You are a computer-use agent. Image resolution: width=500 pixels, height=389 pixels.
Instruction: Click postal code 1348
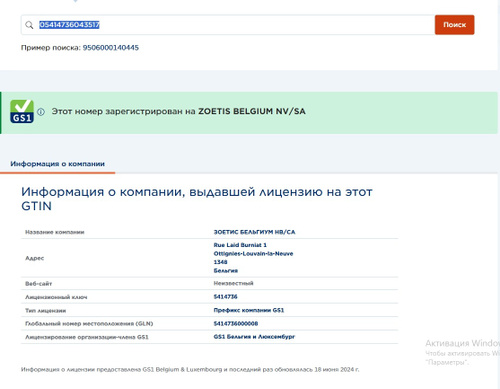[220, 262]
